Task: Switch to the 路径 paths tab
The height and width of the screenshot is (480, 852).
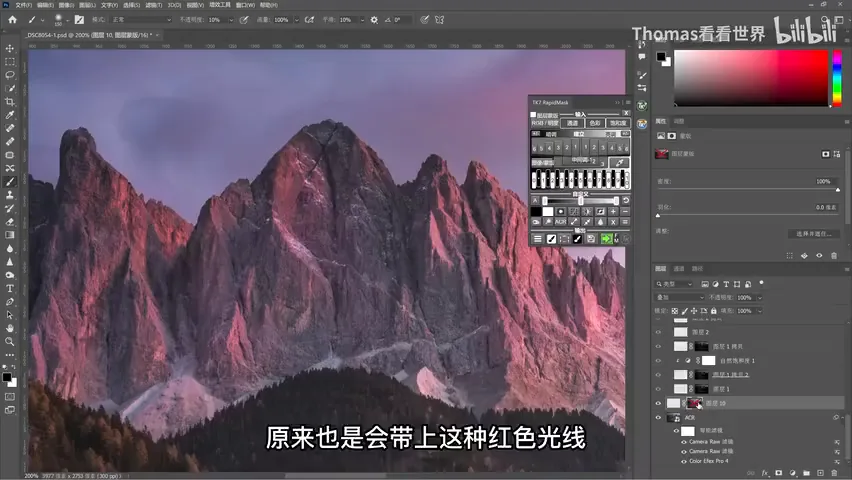Action: [x=697, y=269]
